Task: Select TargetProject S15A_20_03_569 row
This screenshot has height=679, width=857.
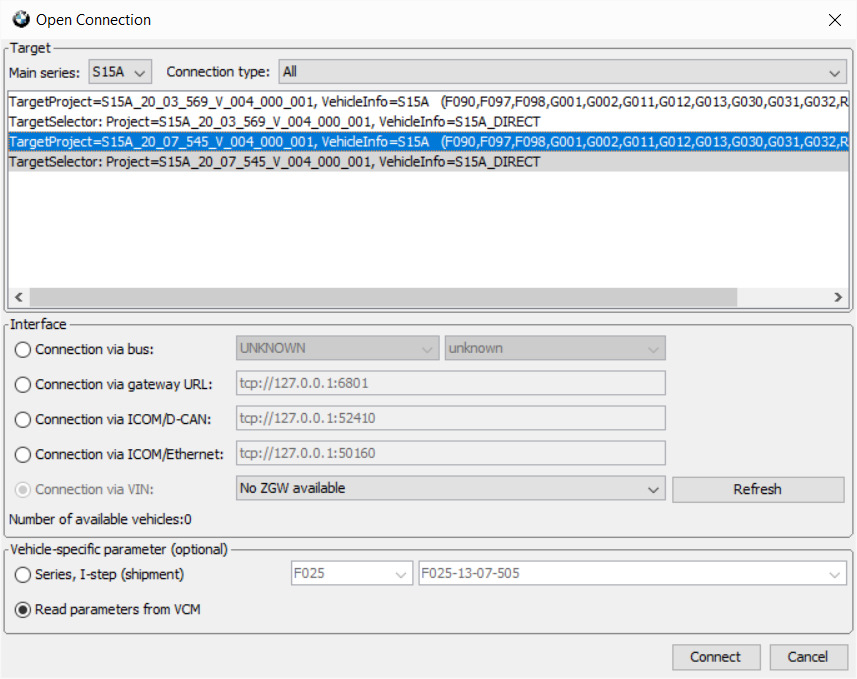Action: click(428, 102)
